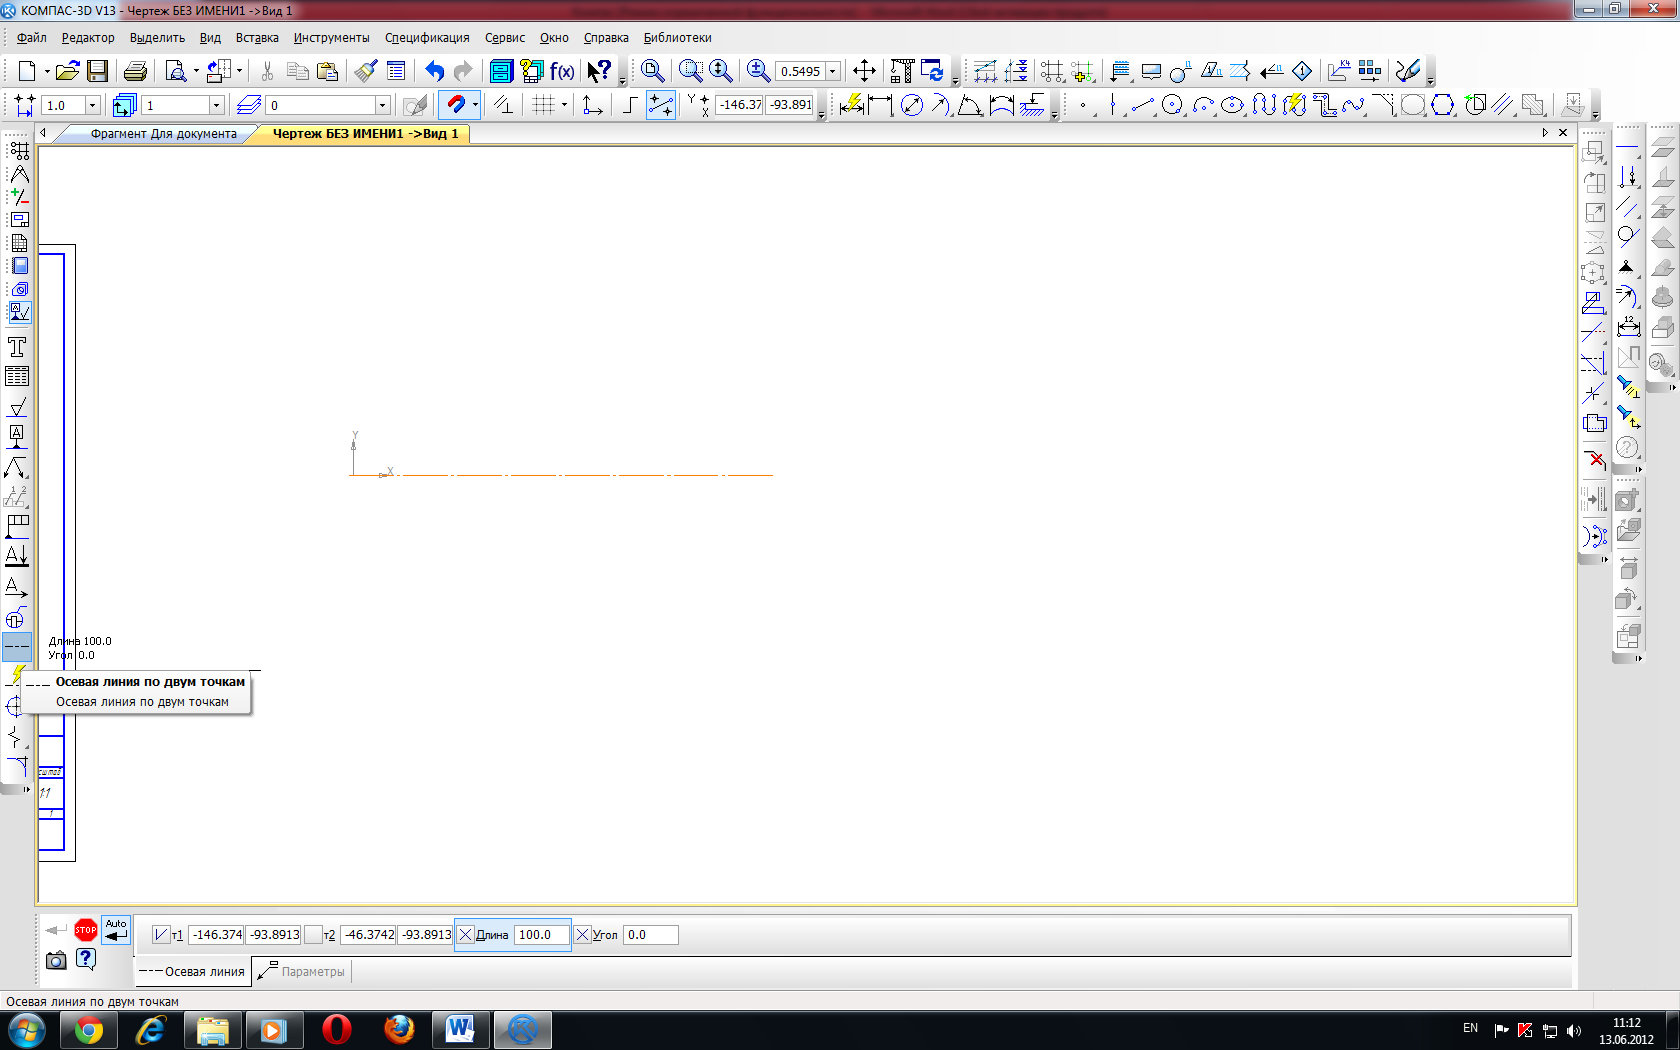Toggle the round-off coordinates button

click(660, 105)
